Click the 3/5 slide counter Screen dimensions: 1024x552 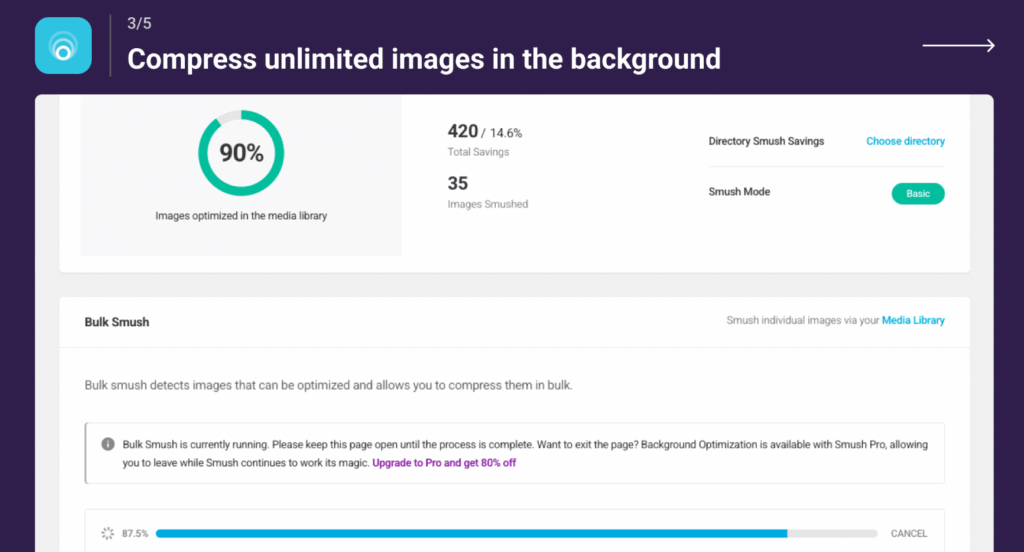click(139, 24)
